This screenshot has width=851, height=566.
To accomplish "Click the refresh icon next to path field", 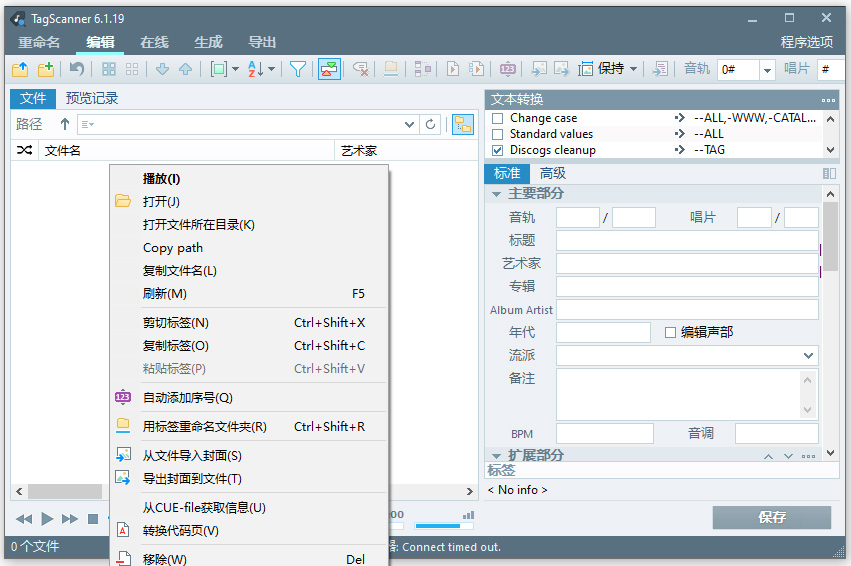I will [430, 124].
